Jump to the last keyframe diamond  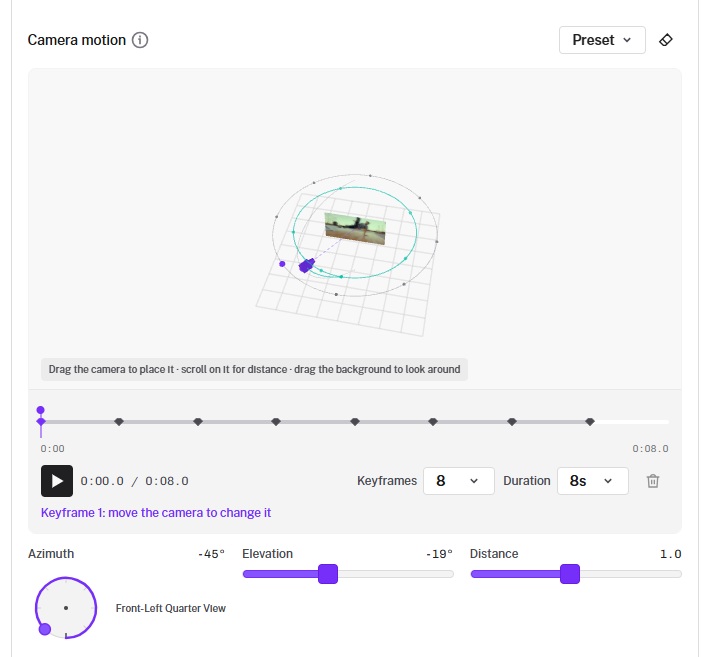point(590,421)
